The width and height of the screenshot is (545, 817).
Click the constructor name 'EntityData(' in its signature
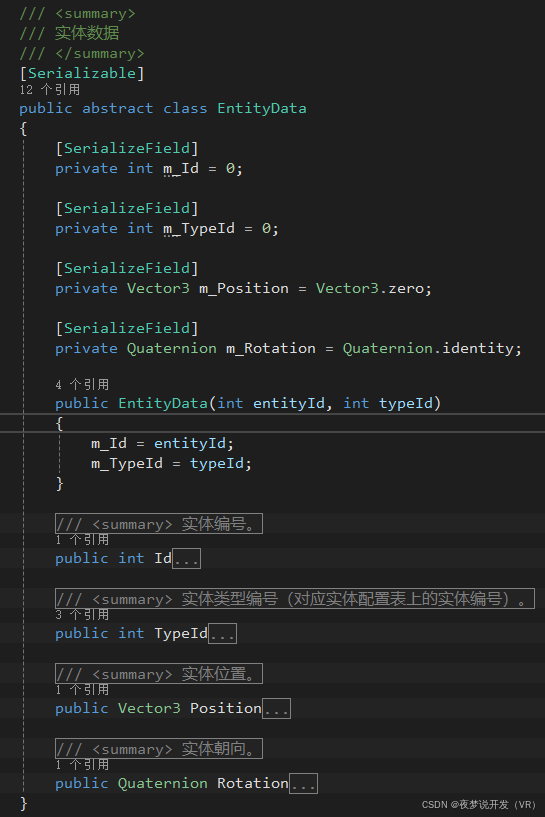click(x=167, y=403)
